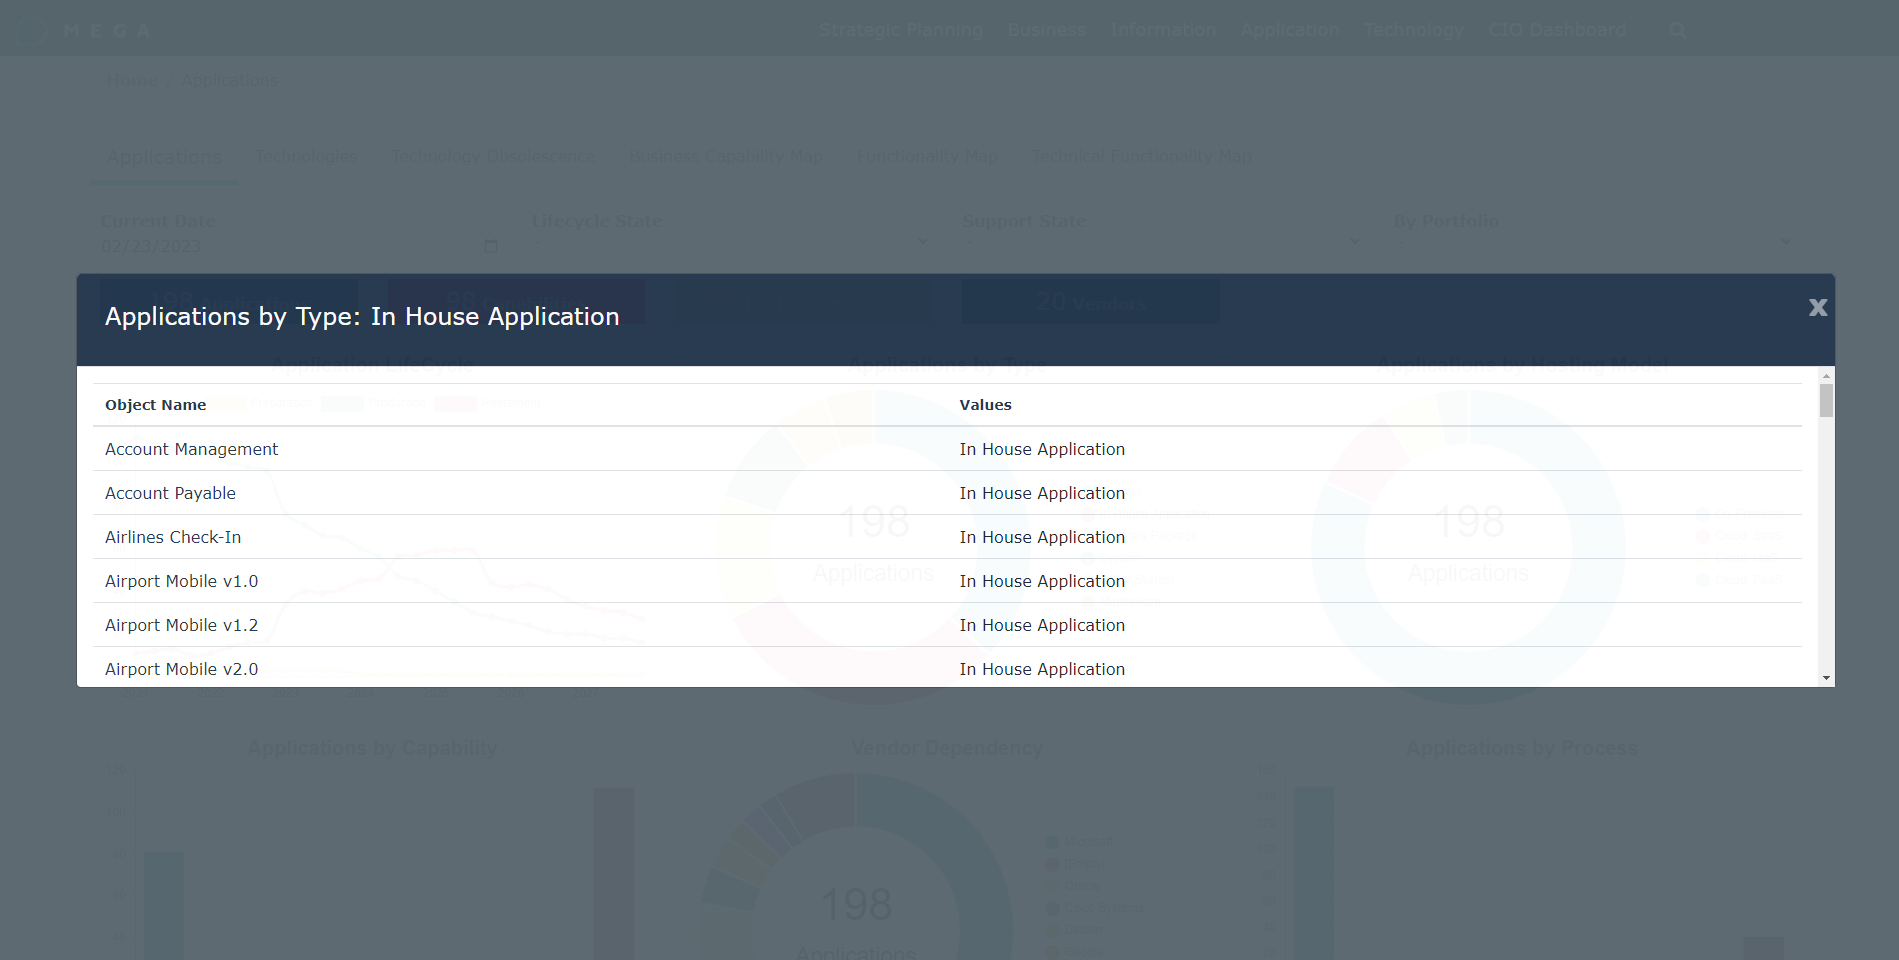The width and height of the screenshot is (1899, 960).
Task: Open the Account Management application
Action: click(191, 449)
